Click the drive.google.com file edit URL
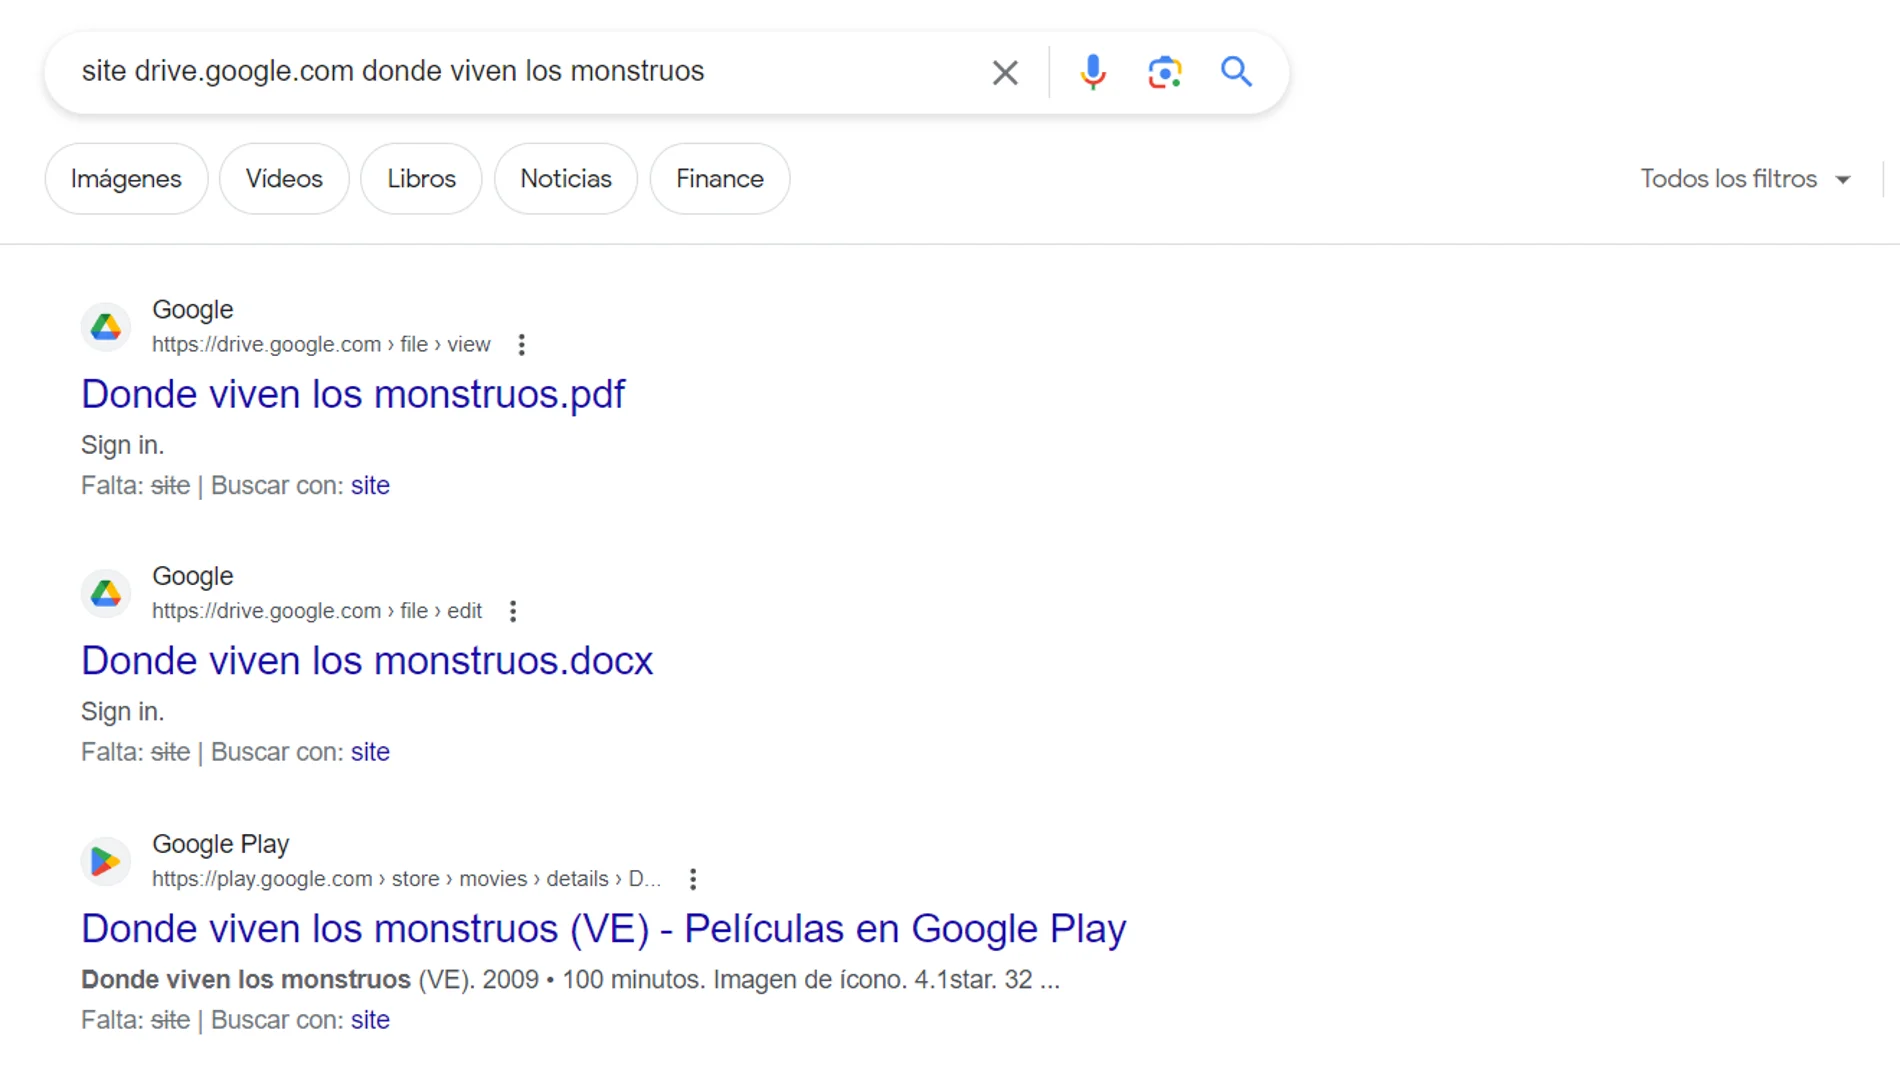 [317, 611]
